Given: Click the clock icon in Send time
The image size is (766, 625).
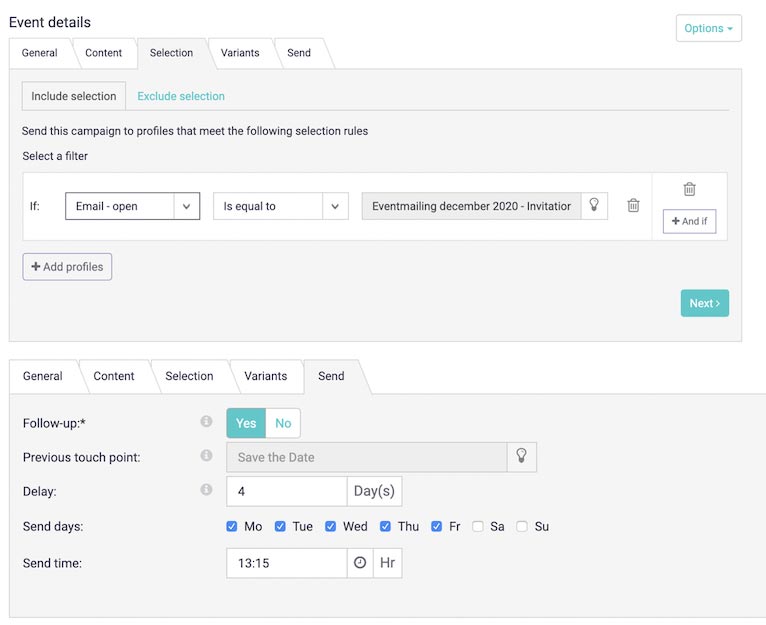Looking at the screenshot, I should [x=360, y=563].
